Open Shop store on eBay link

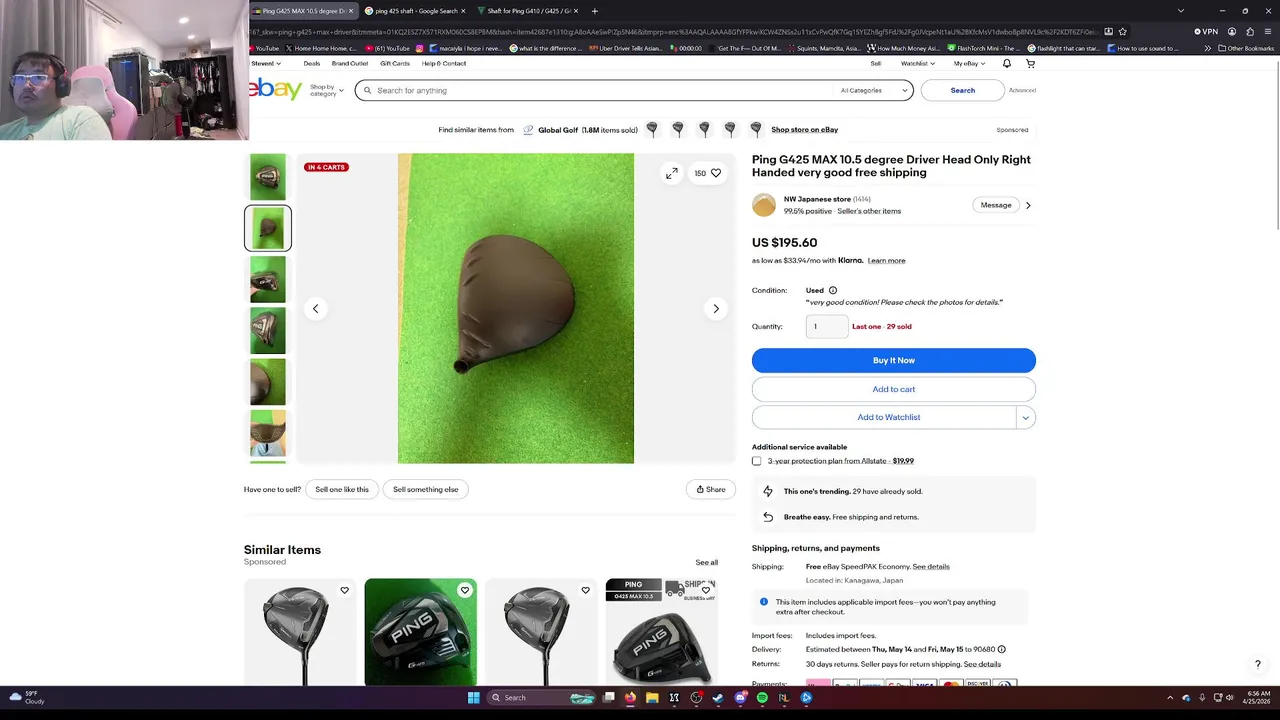point(805,129)
